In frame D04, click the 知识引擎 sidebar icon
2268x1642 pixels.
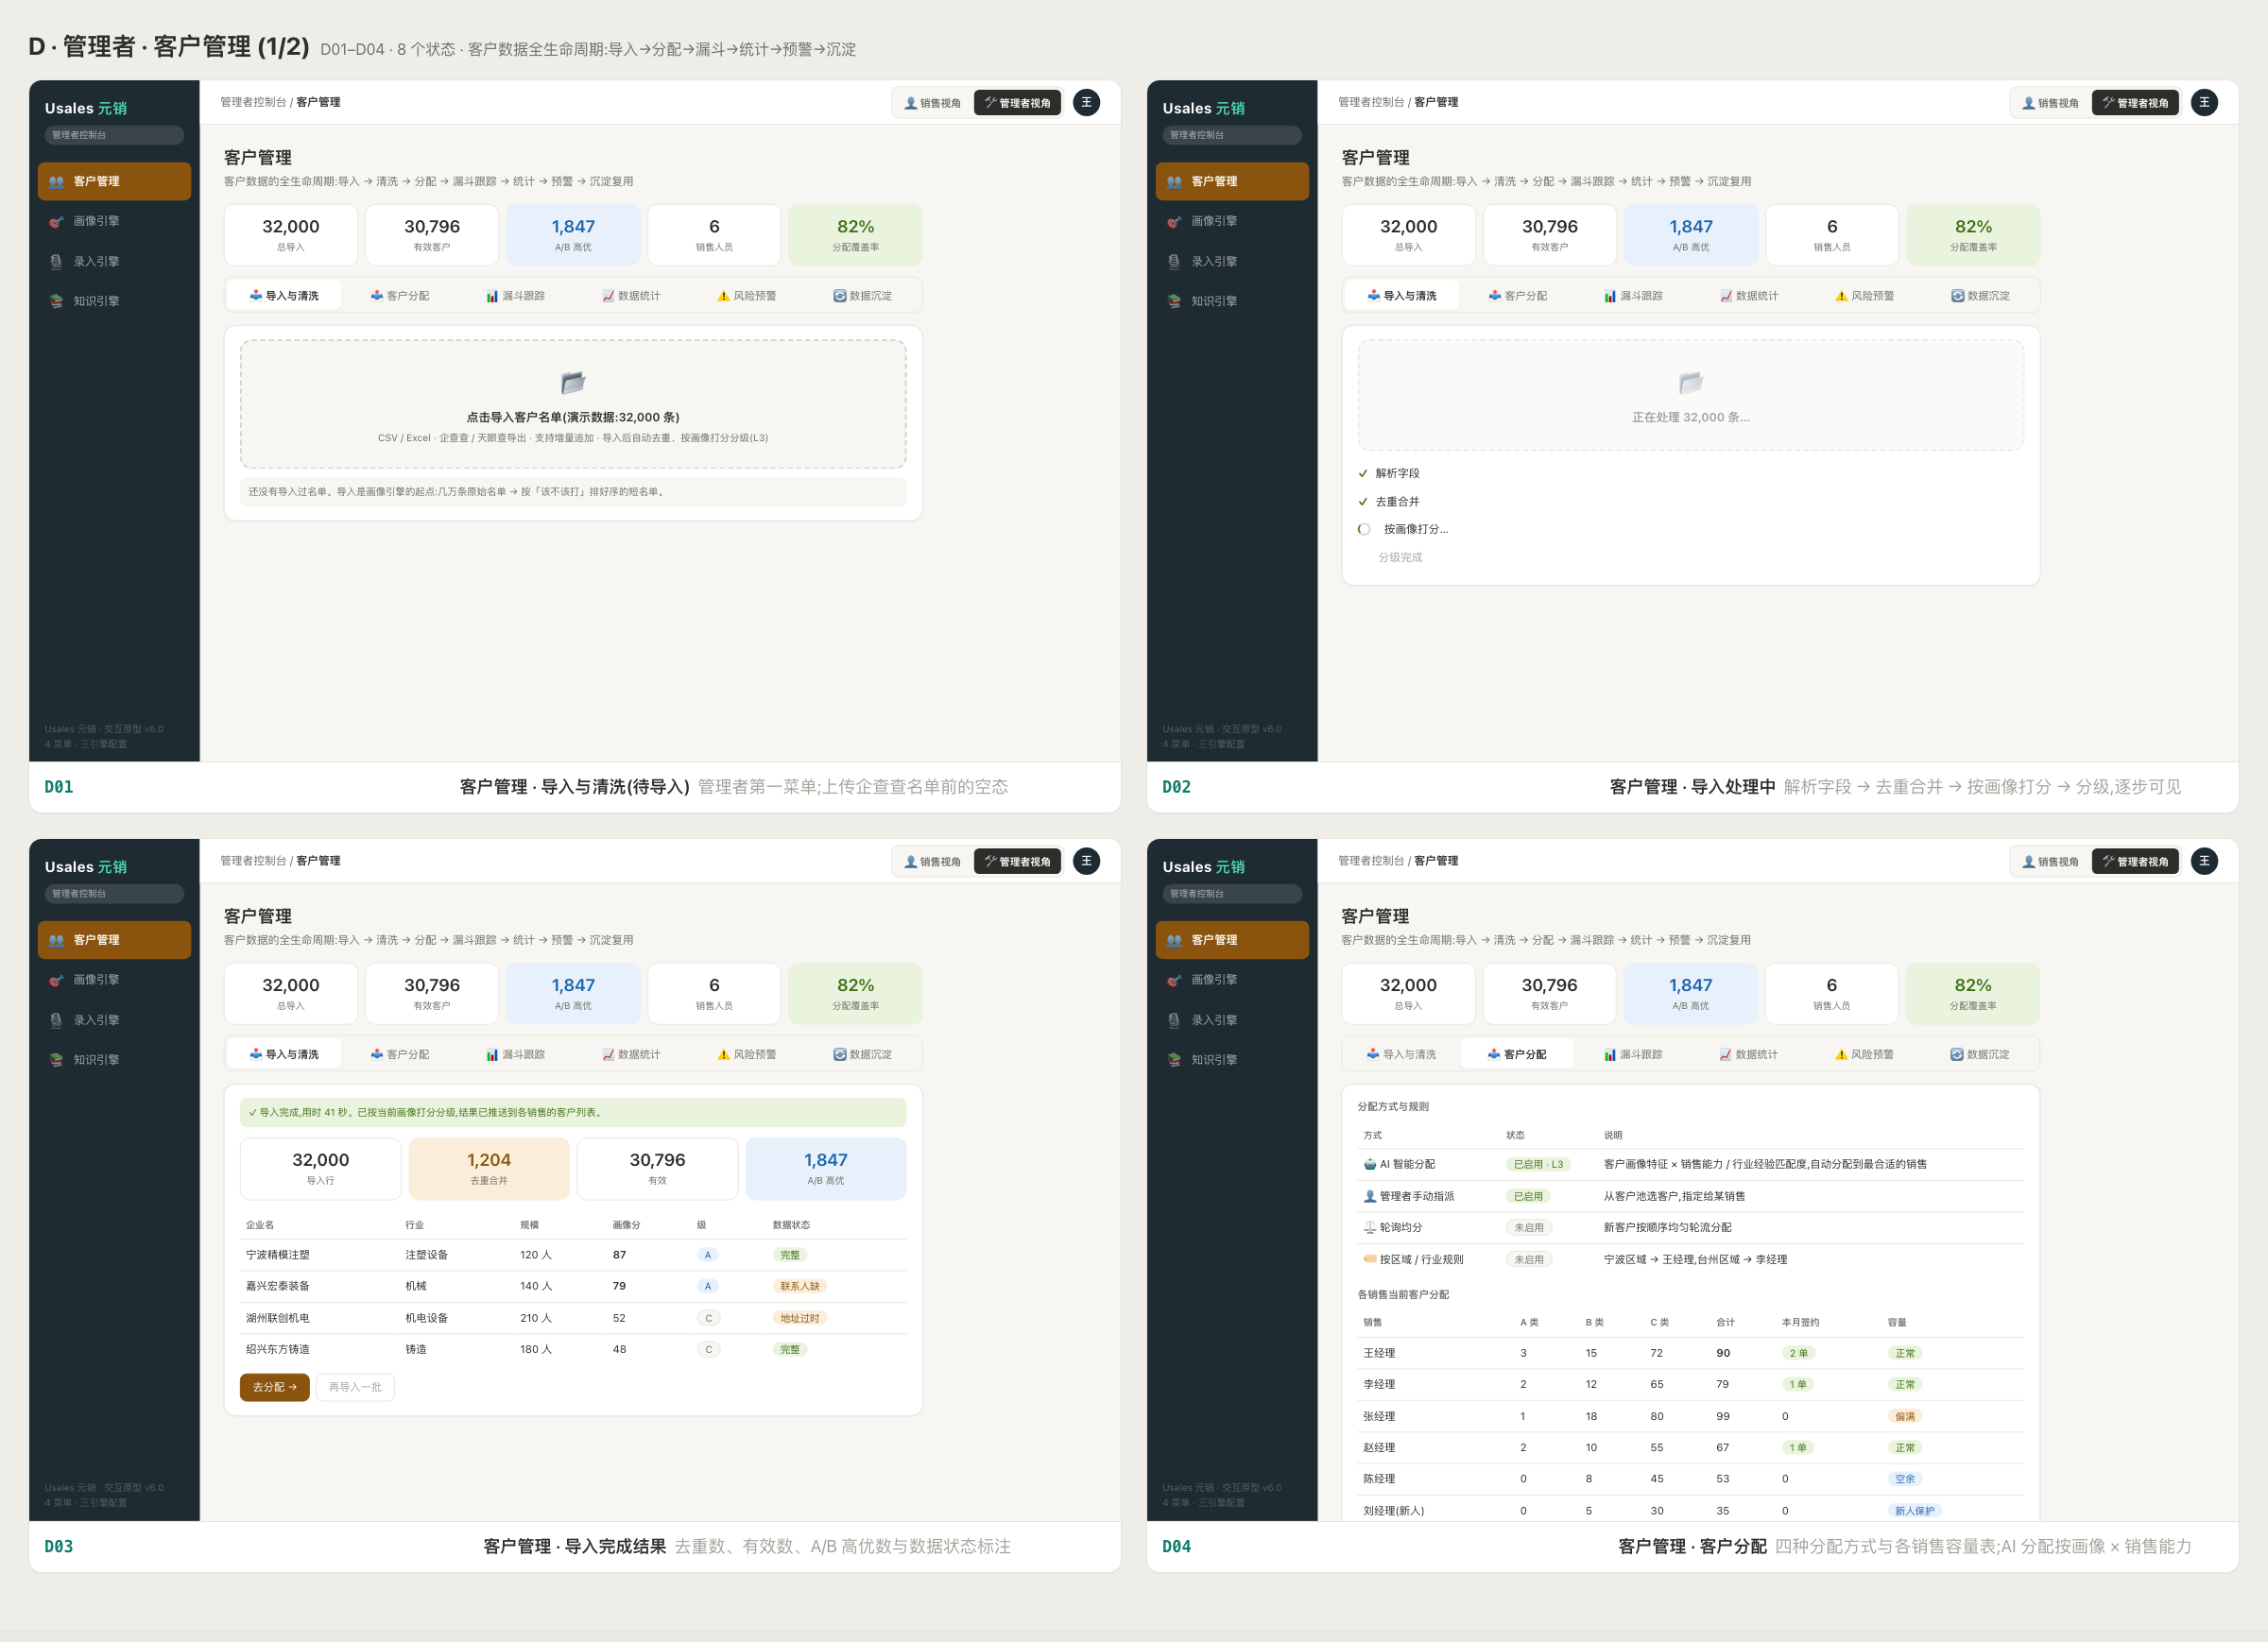coord(1174,1060)
